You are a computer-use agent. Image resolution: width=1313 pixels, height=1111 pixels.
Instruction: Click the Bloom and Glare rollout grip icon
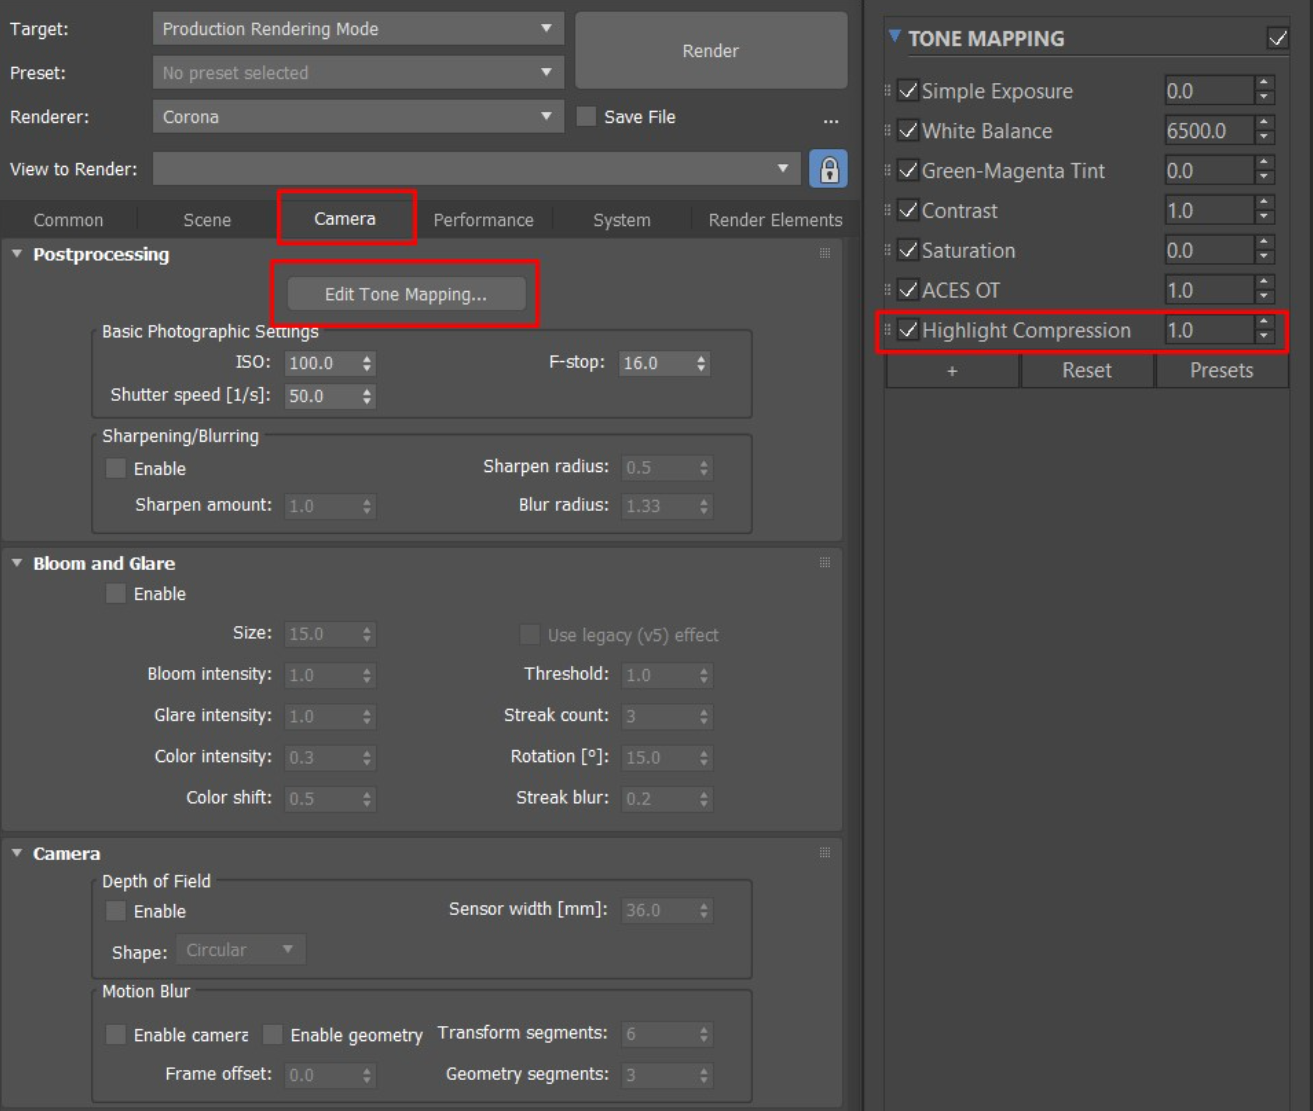point(825,563)
